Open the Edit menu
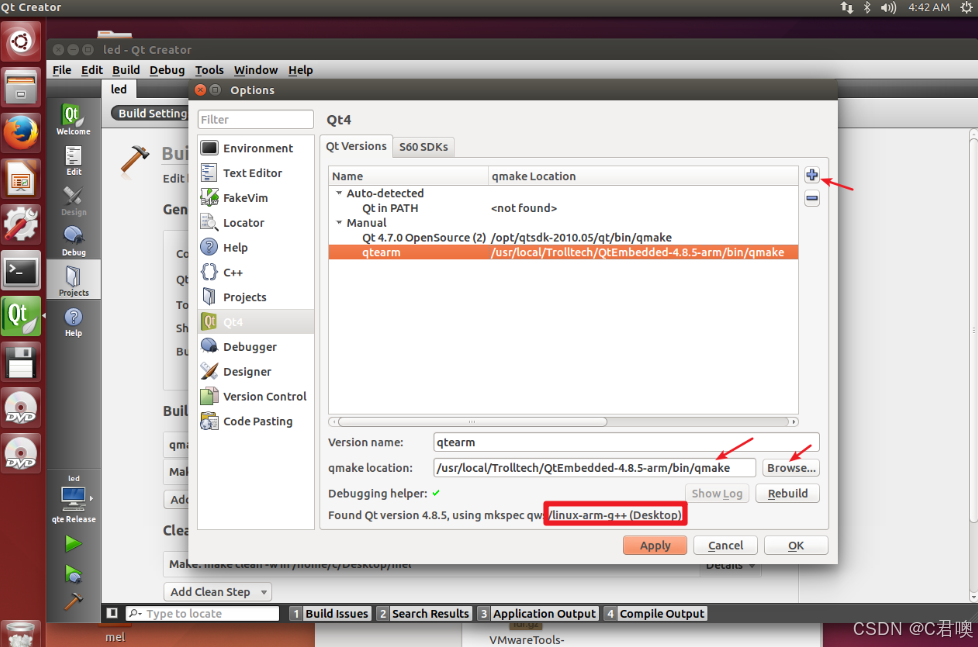Viewport: 978px width, 647px height. coord(92,70)
